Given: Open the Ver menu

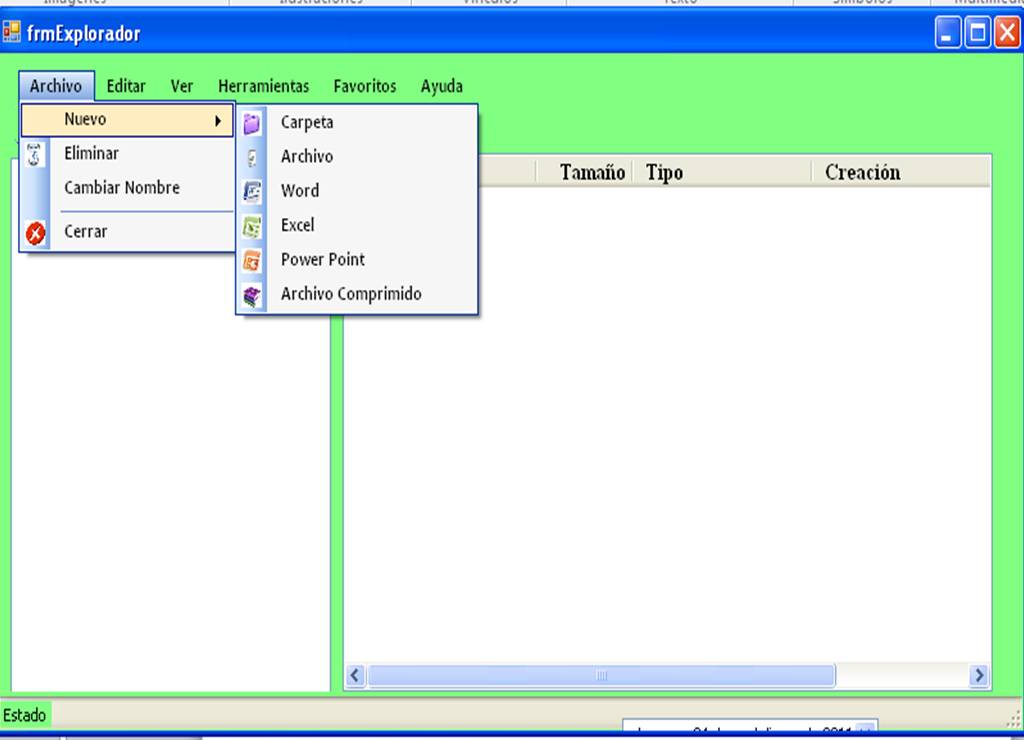Looking at the screenshot, I should click(181, 86).
